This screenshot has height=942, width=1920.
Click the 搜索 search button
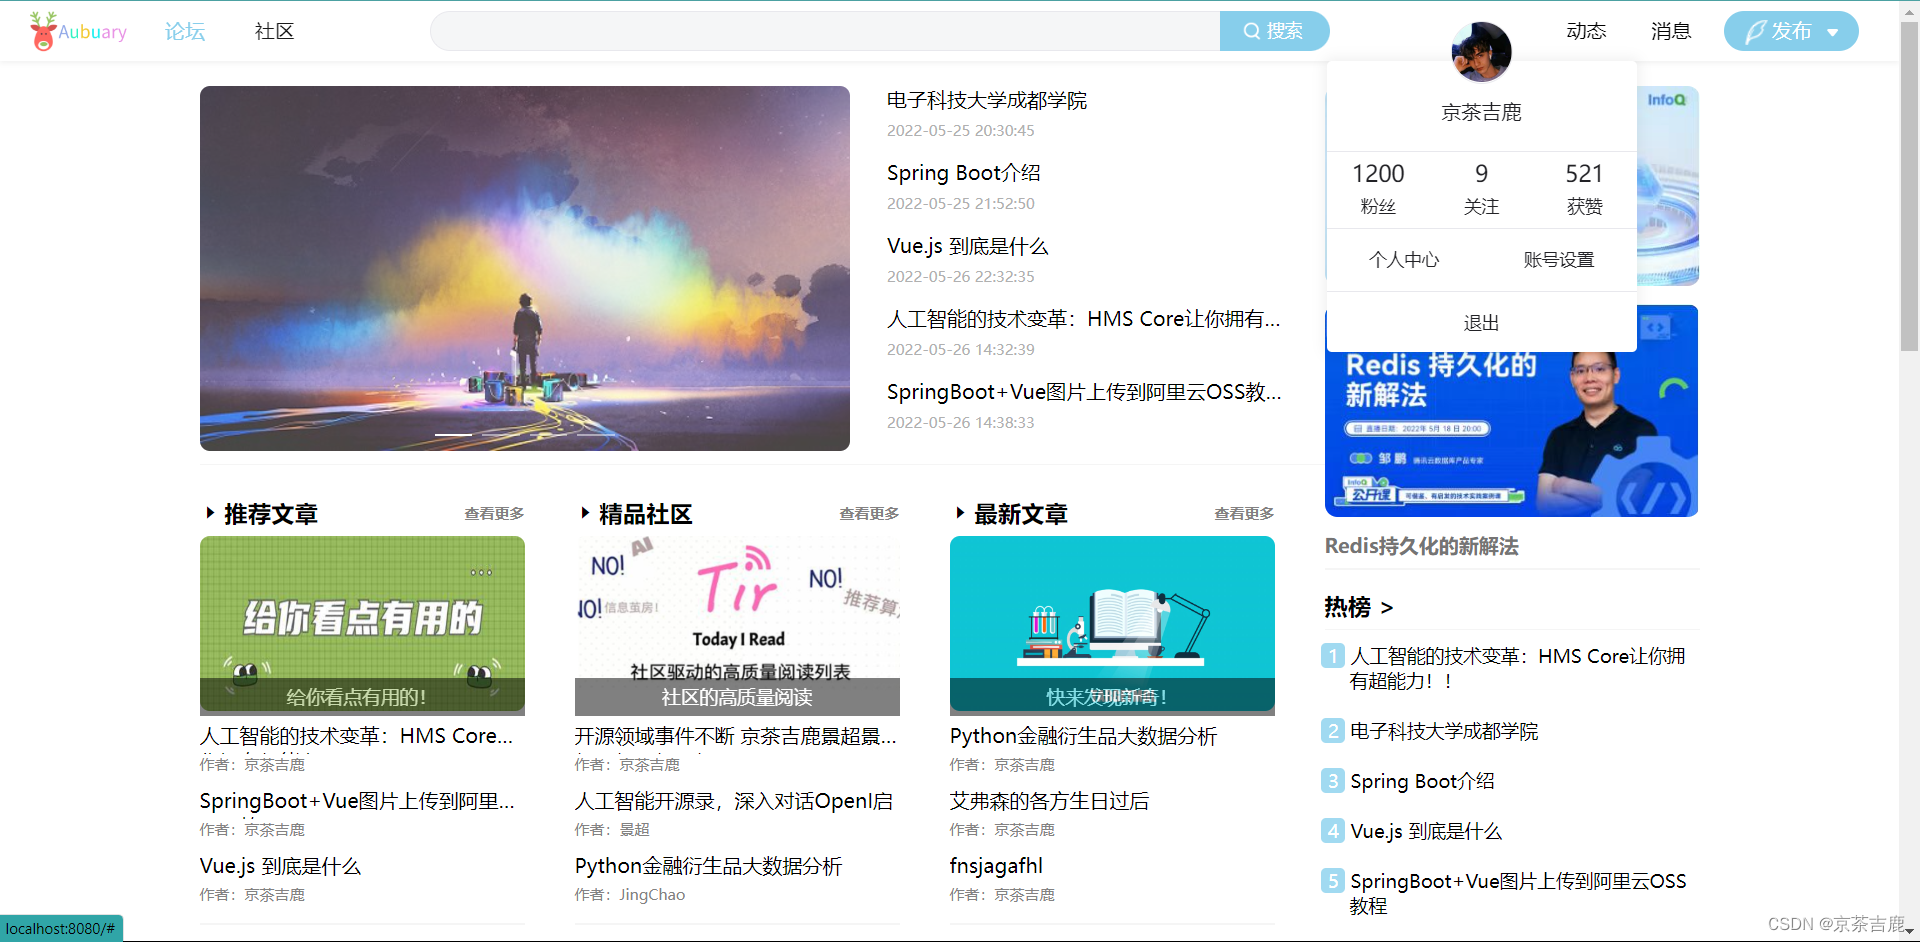click(1274, 31)
